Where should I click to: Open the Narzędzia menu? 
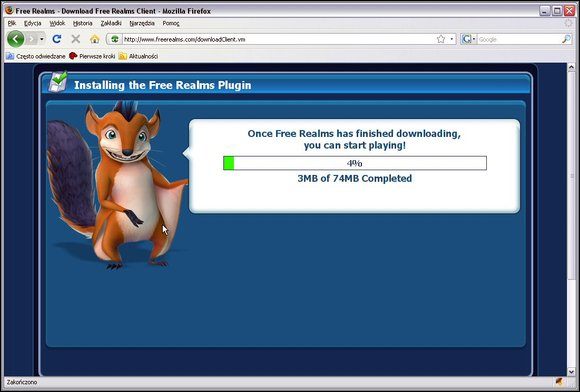tap(142, 23)
